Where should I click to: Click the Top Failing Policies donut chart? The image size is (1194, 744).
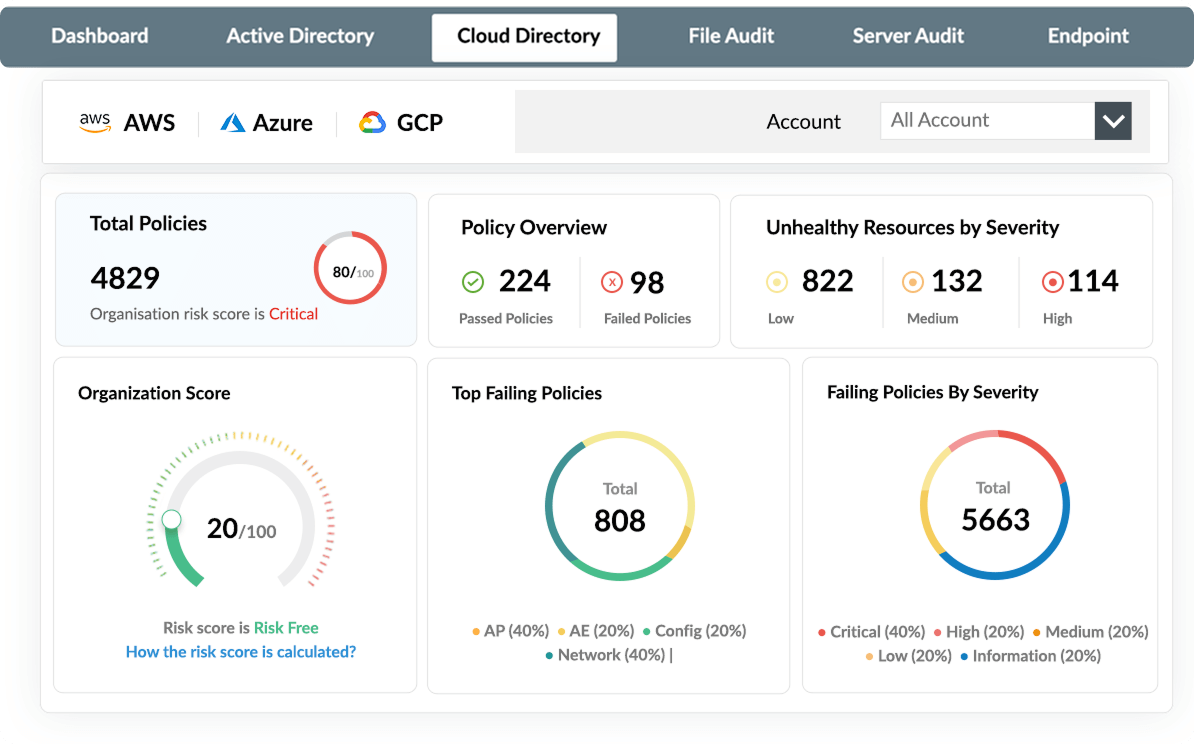[x=620, y=504]
